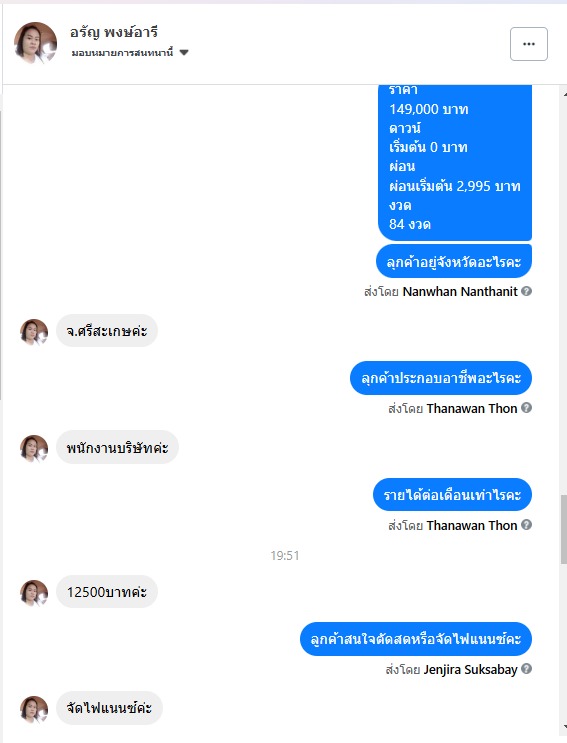567x743 pixels.
Task: Click the price details message with 149,000 บาท
Action: 455,162
